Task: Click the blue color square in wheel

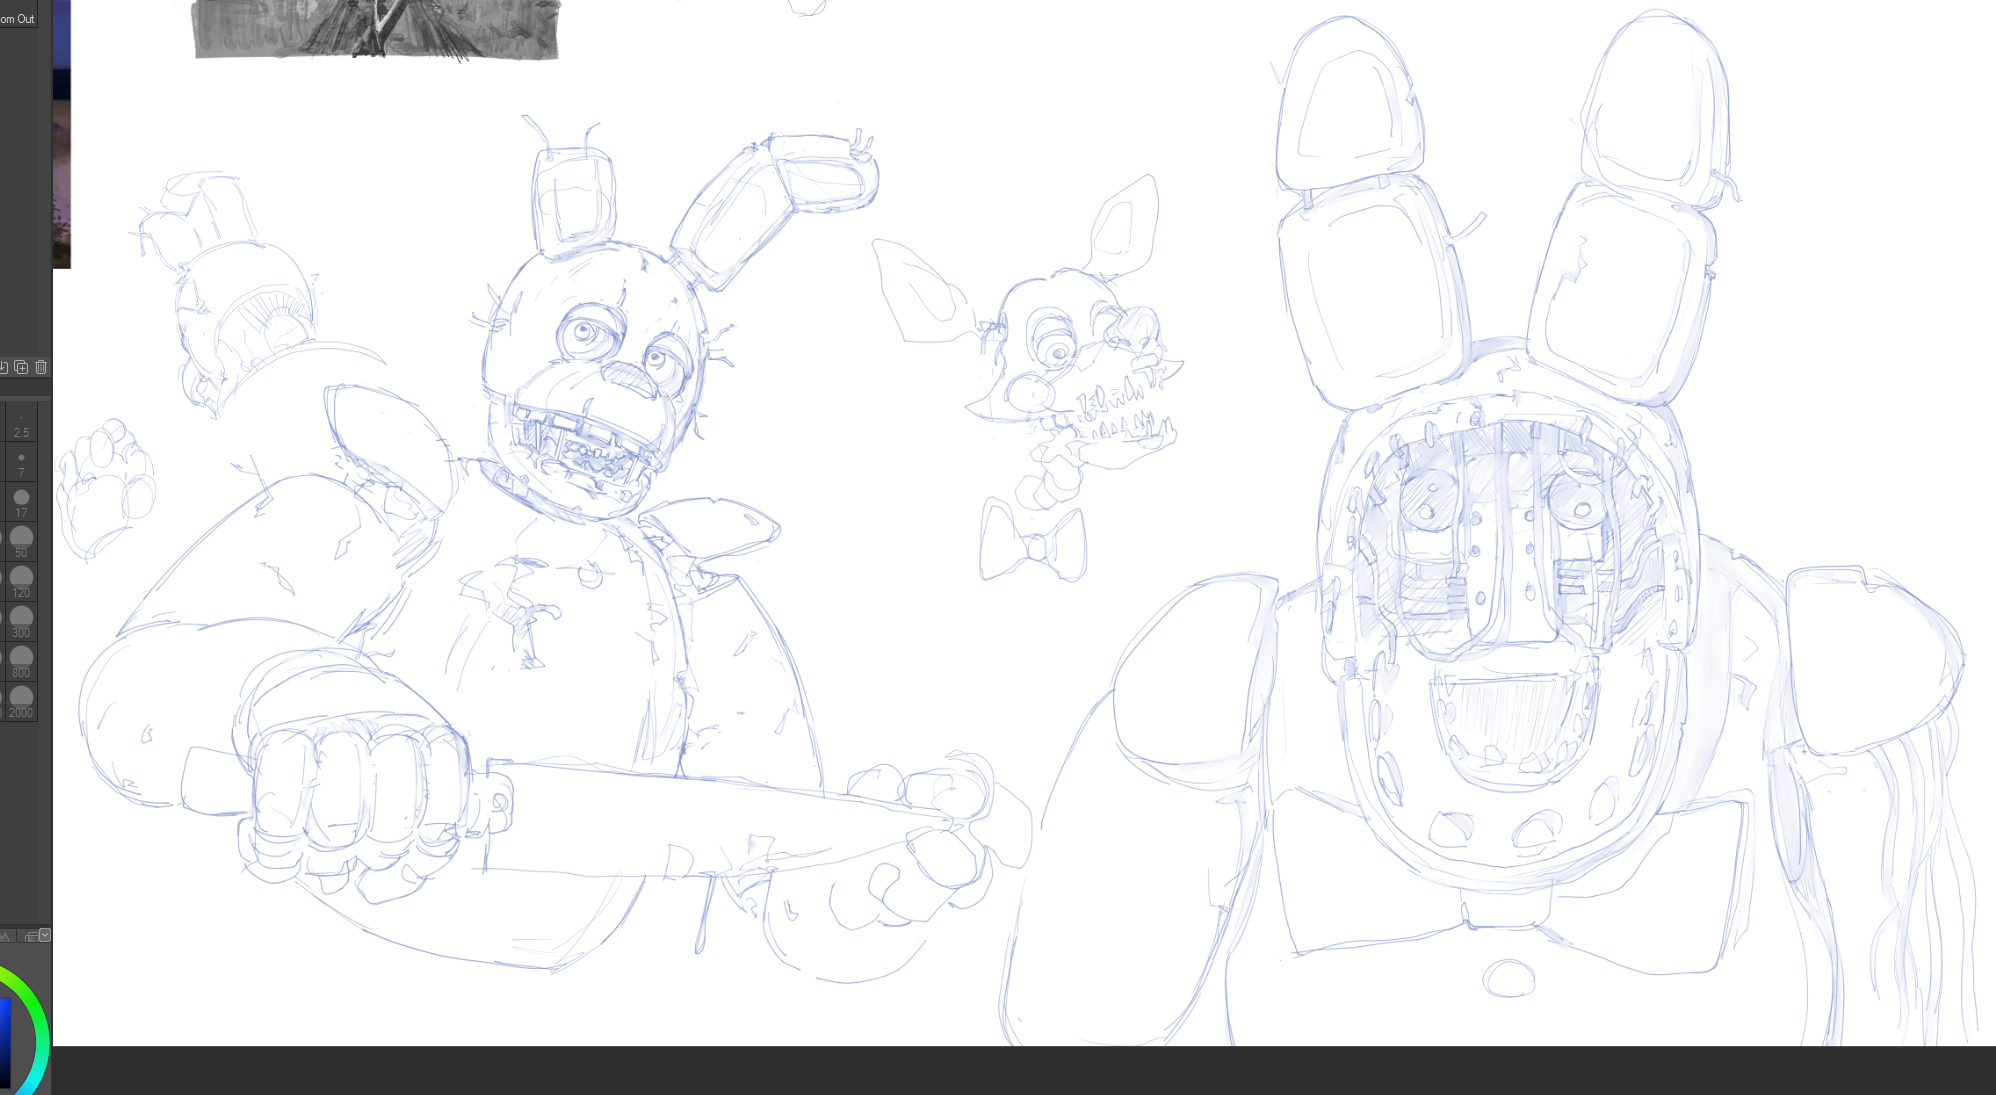Action: coord(5,1040)
